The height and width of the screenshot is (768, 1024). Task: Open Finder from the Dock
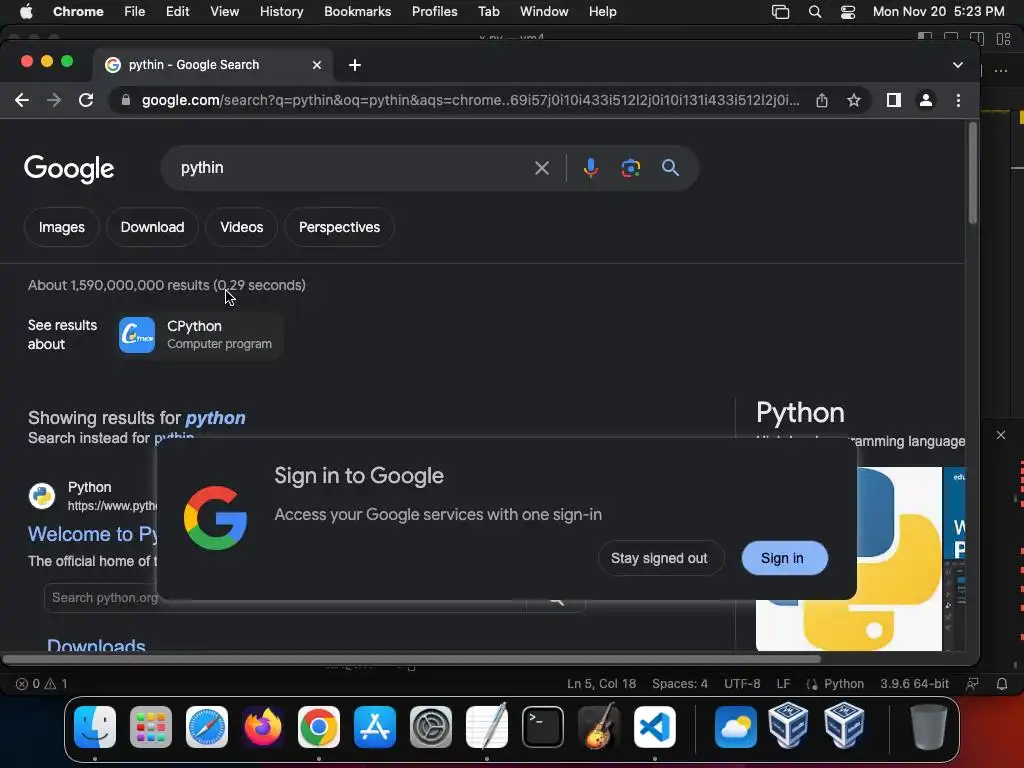[95, 727]
